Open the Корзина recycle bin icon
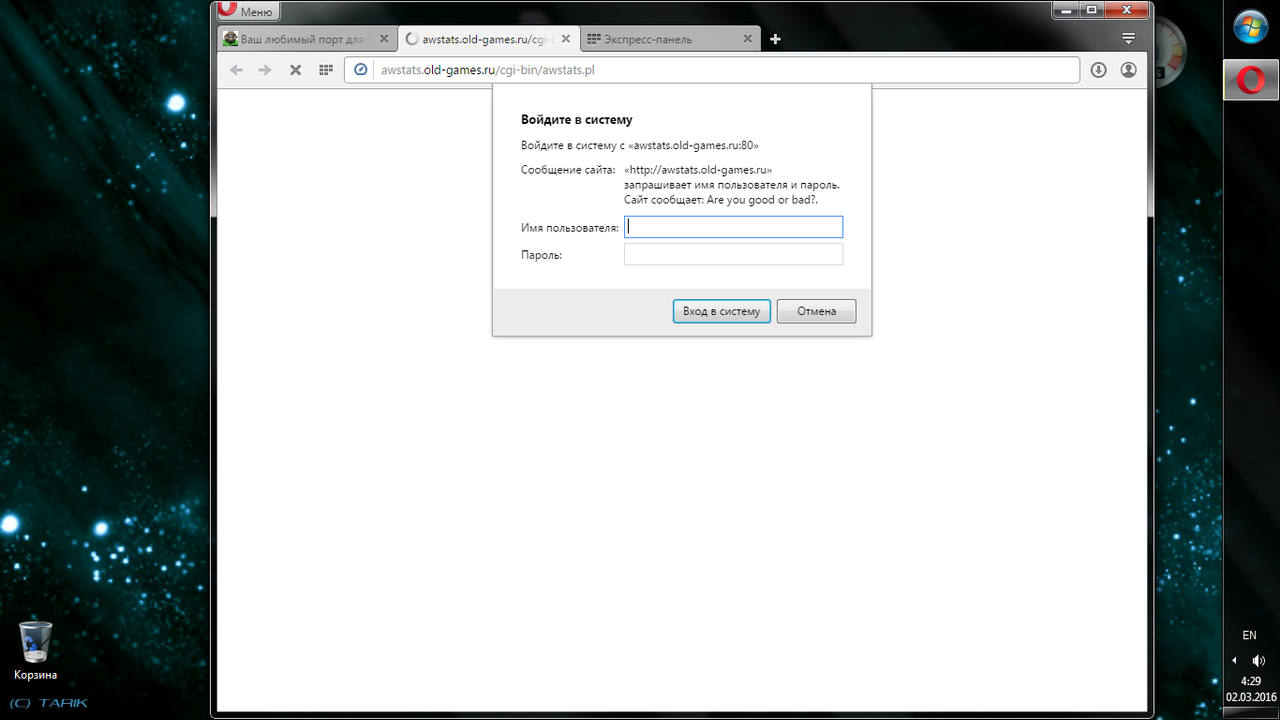The width and height of the screenshot is (1280, 720). point(35,650)
